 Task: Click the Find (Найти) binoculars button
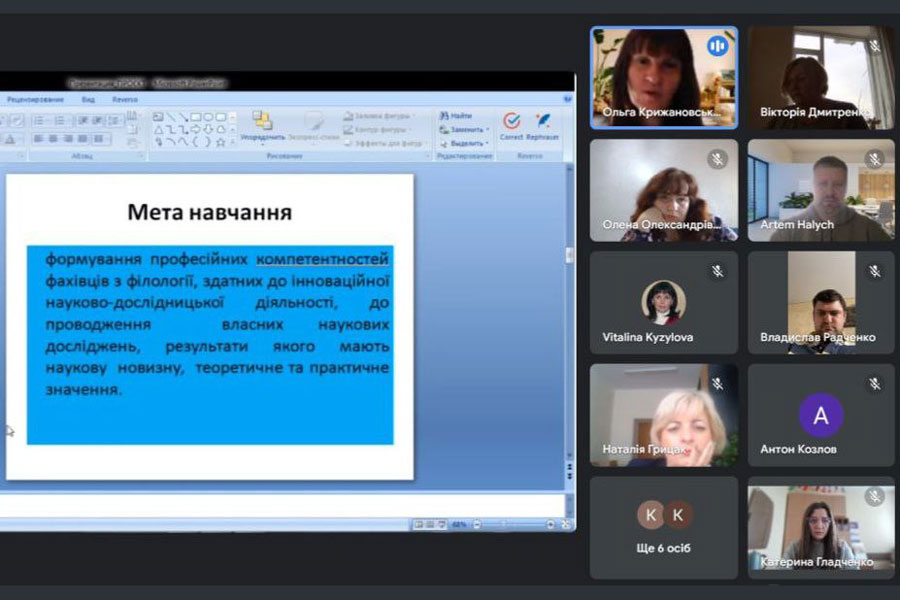[455, 116]
